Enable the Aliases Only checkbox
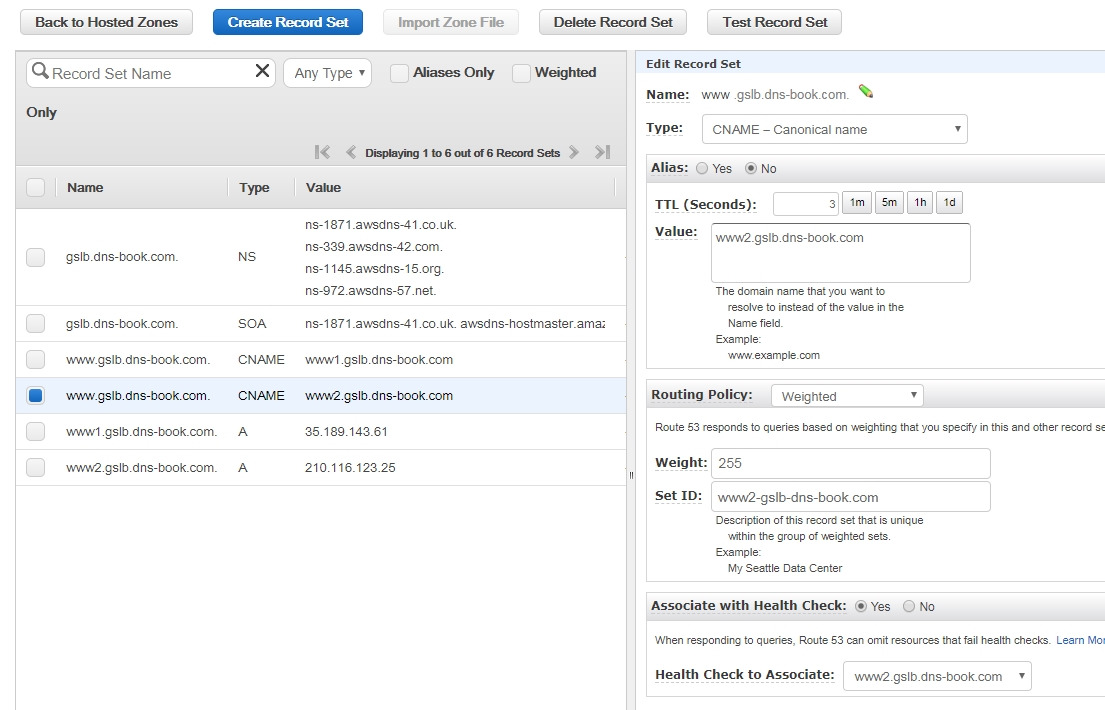The height and width of the screenshot is (710, 1105). coord(399,73)
